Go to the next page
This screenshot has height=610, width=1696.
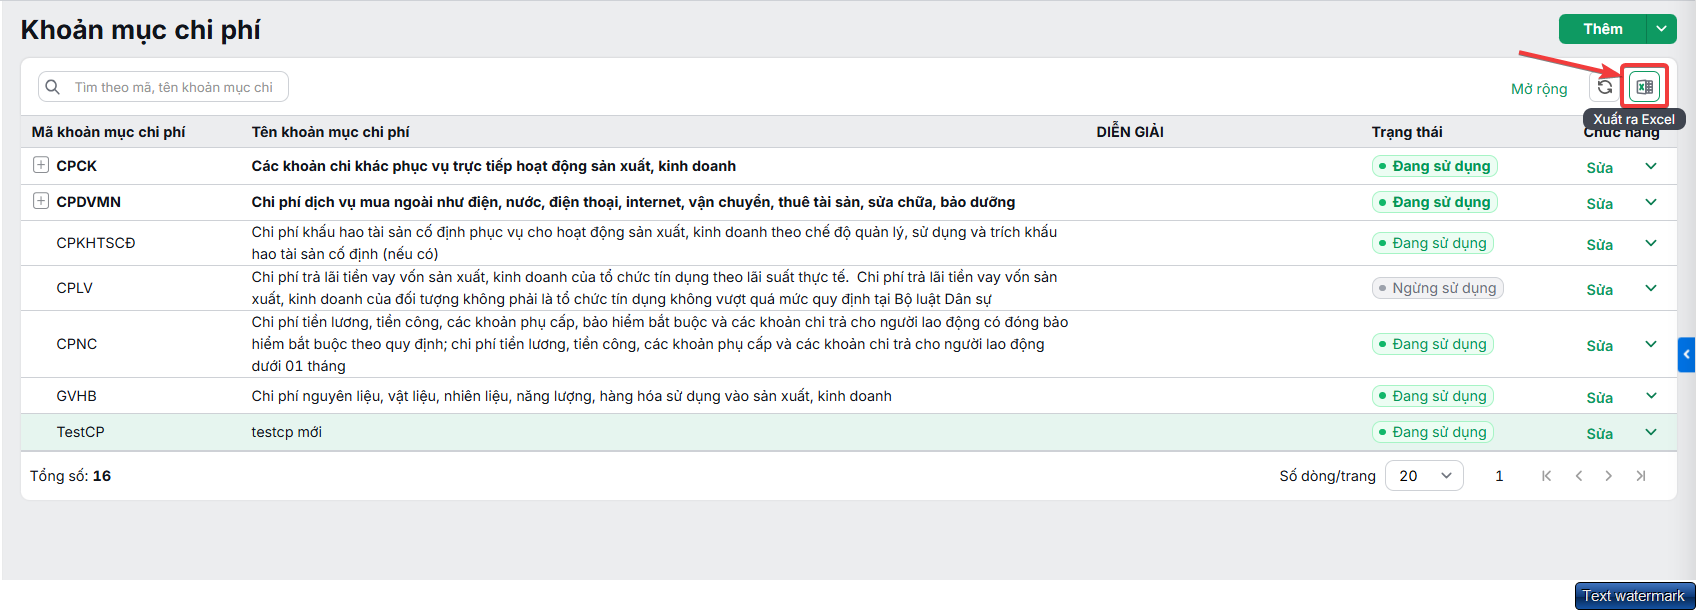(x=1608, y=476)
